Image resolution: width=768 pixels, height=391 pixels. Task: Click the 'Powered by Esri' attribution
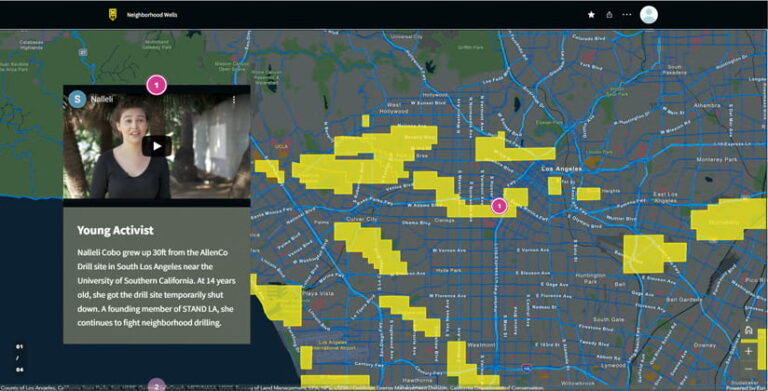pyautogui.click(x=746, y=388)
